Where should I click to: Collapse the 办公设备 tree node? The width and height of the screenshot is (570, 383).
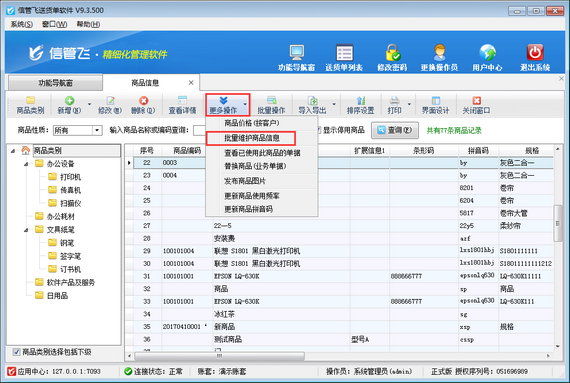[x=26, y=164]
